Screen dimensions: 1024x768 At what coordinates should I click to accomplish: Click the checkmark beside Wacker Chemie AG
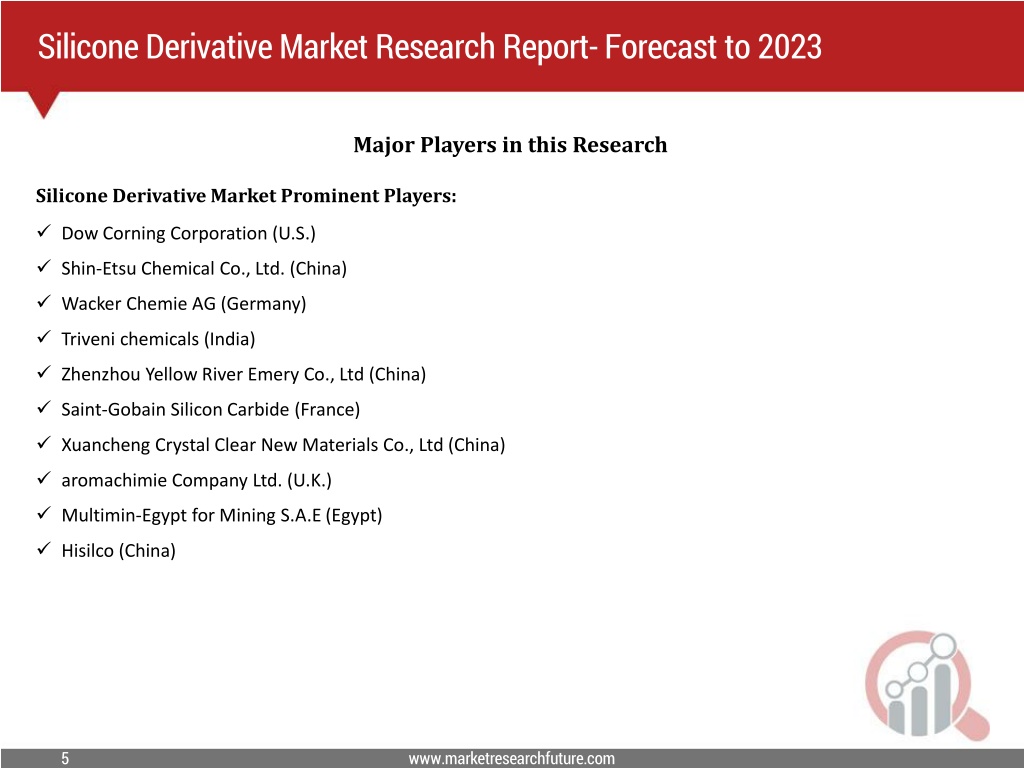[44, 302]
